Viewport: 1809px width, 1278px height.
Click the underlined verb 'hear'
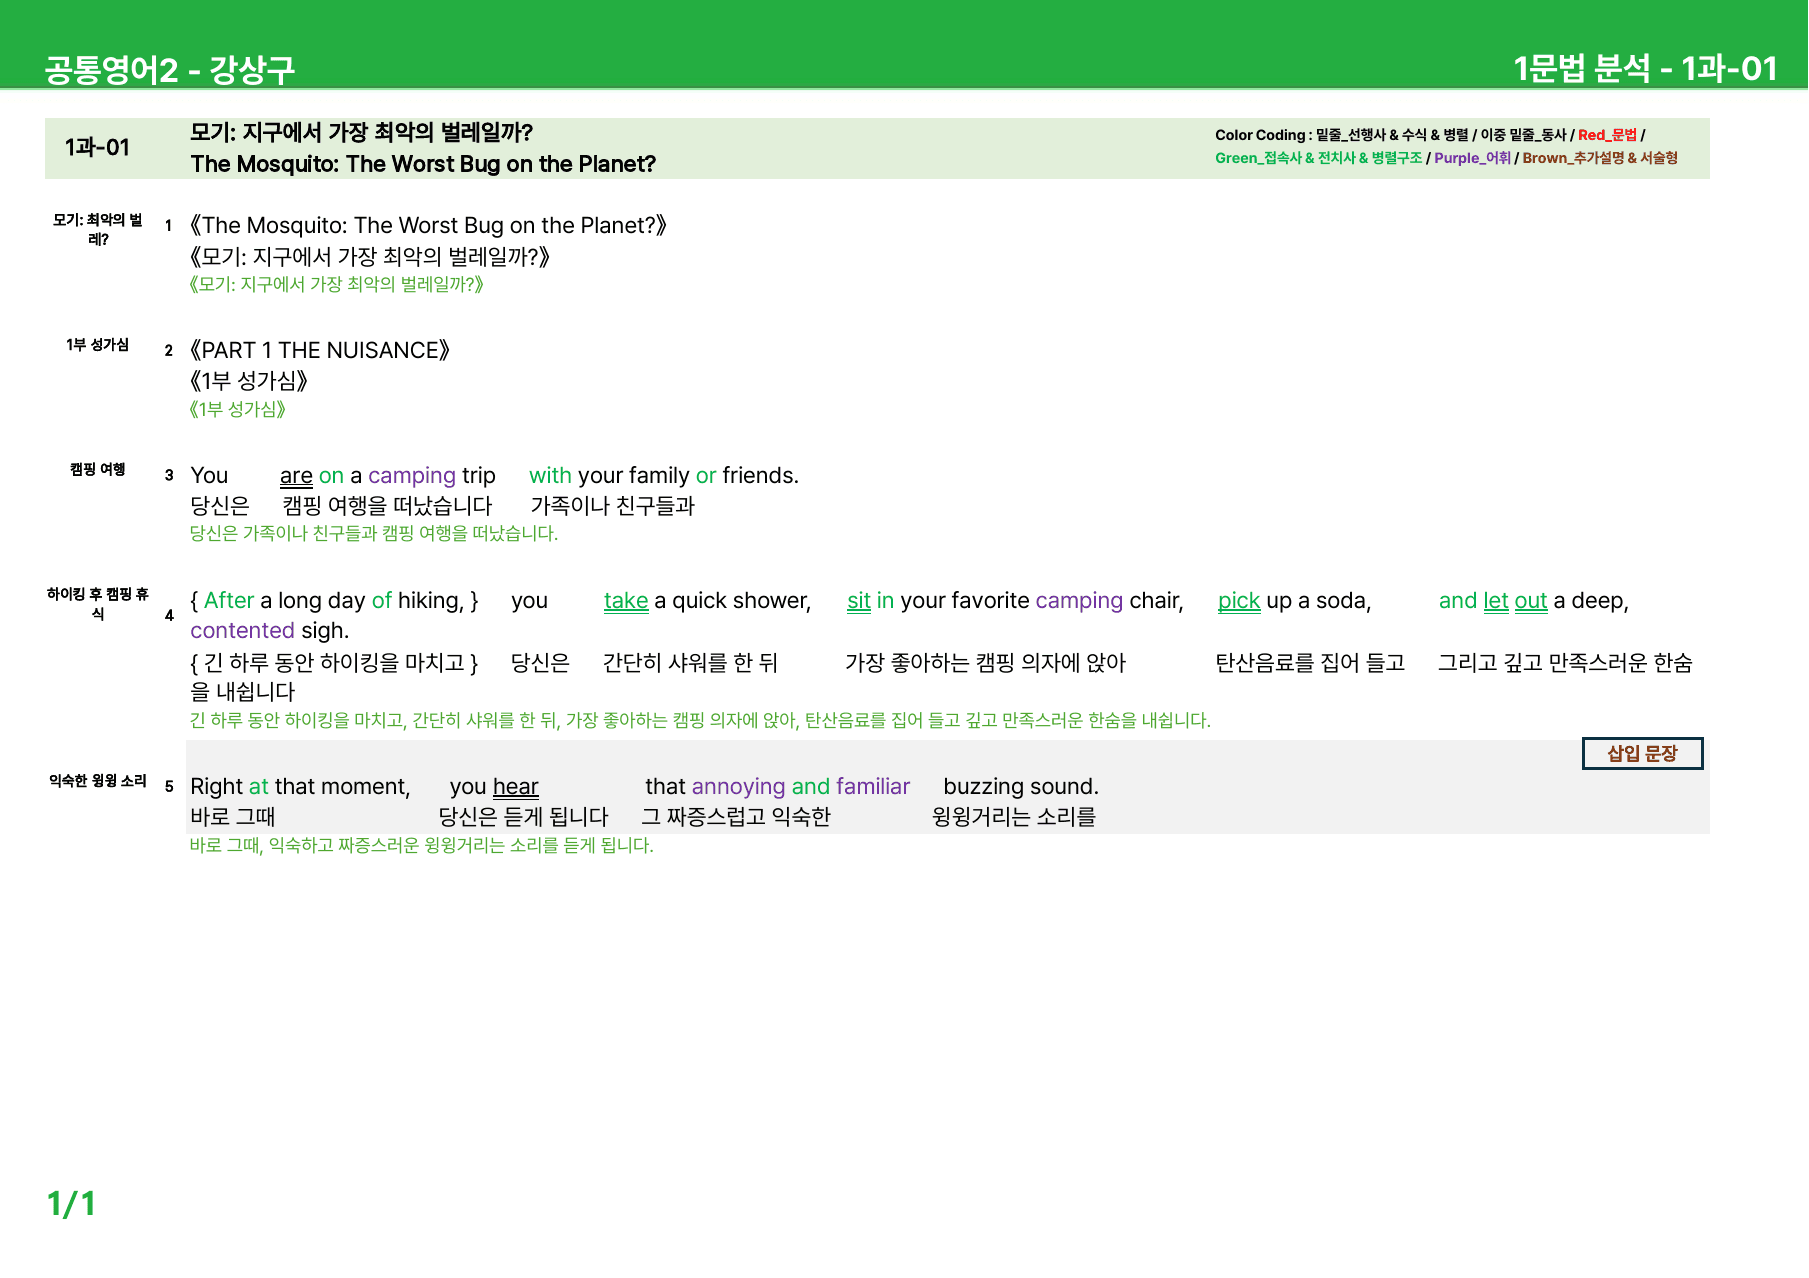pyautogui.click(x=516, y=787)
